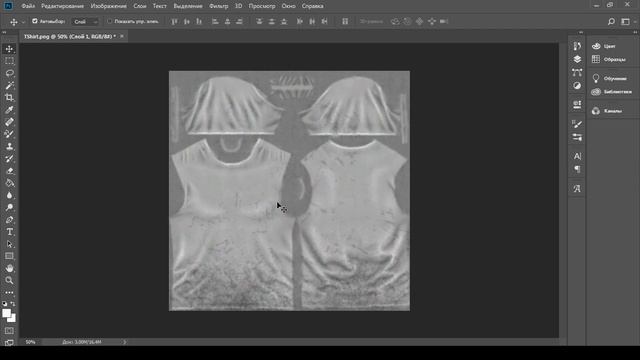Open the Редактирование menu
Image resolution: width=640 pixels, height=360 pixels.
point(62,6)
